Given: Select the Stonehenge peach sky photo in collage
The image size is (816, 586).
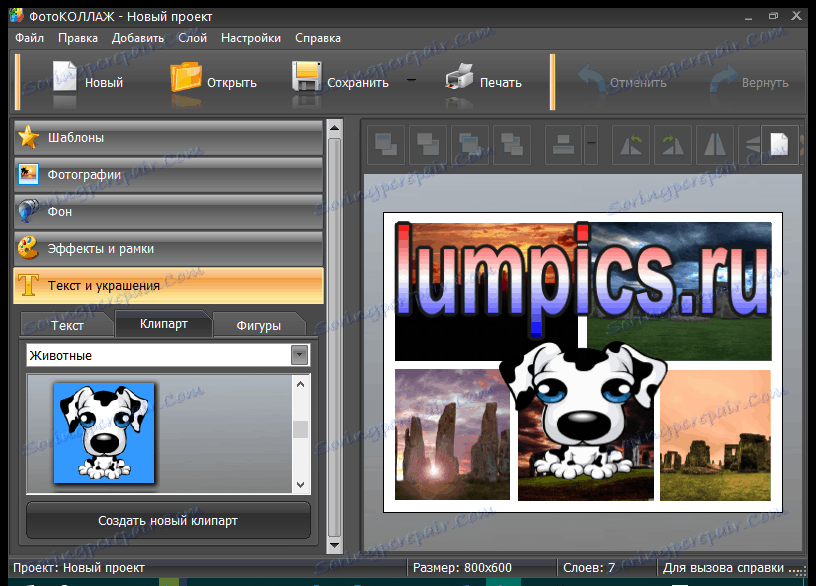Looking at the screenshot, I should point(715,435).
